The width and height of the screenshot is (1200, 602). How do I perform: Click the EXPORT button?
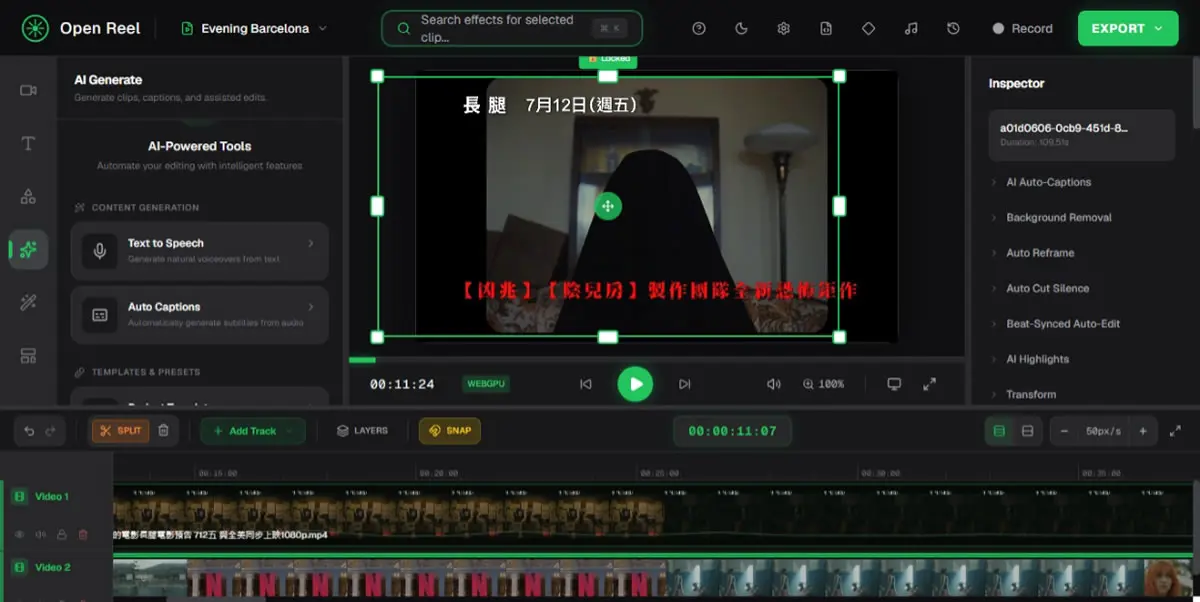pyautogui.click(x=1127, y=28)
